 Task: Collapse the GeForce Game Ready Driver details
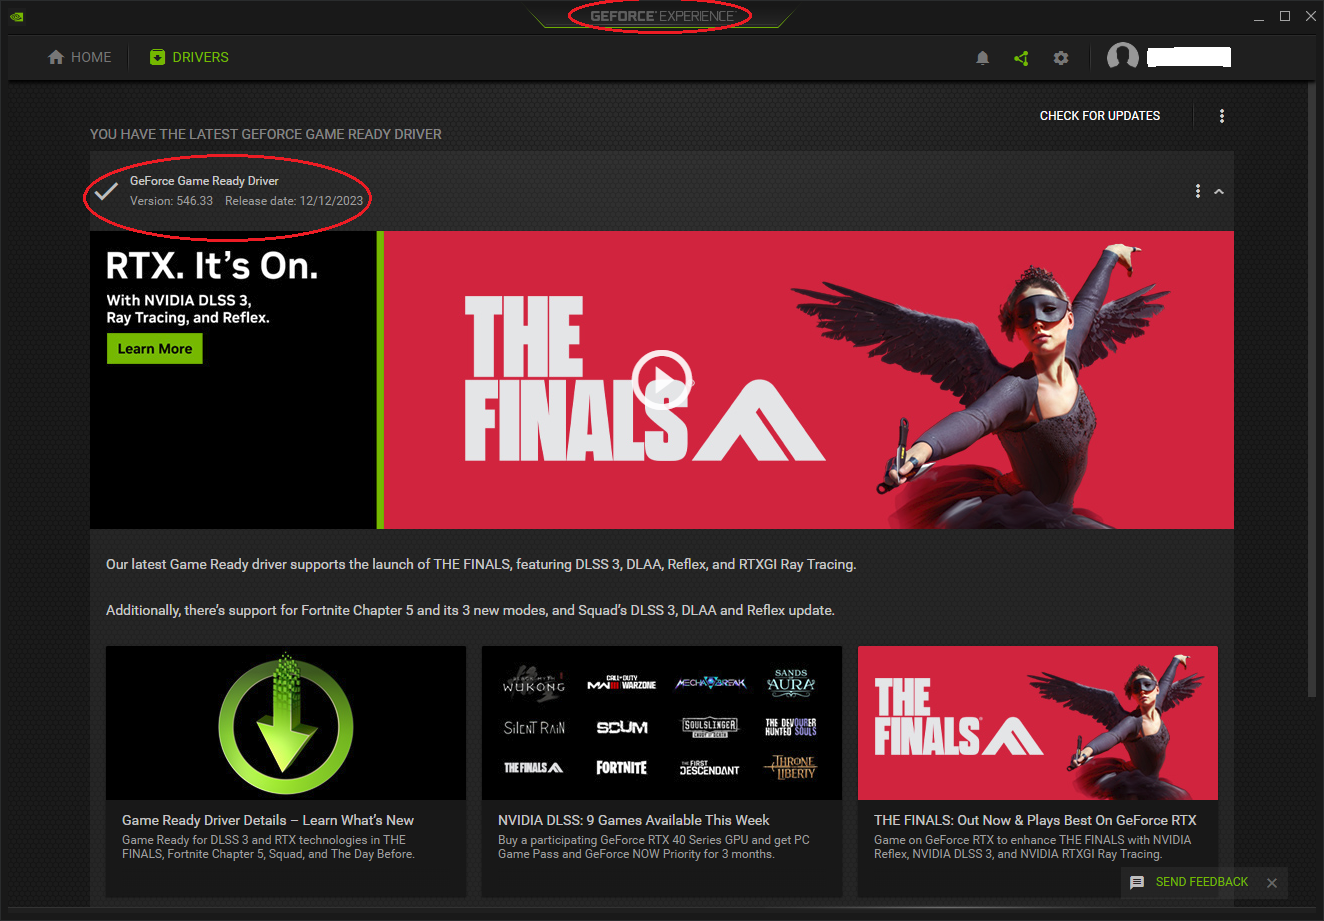1219,191
